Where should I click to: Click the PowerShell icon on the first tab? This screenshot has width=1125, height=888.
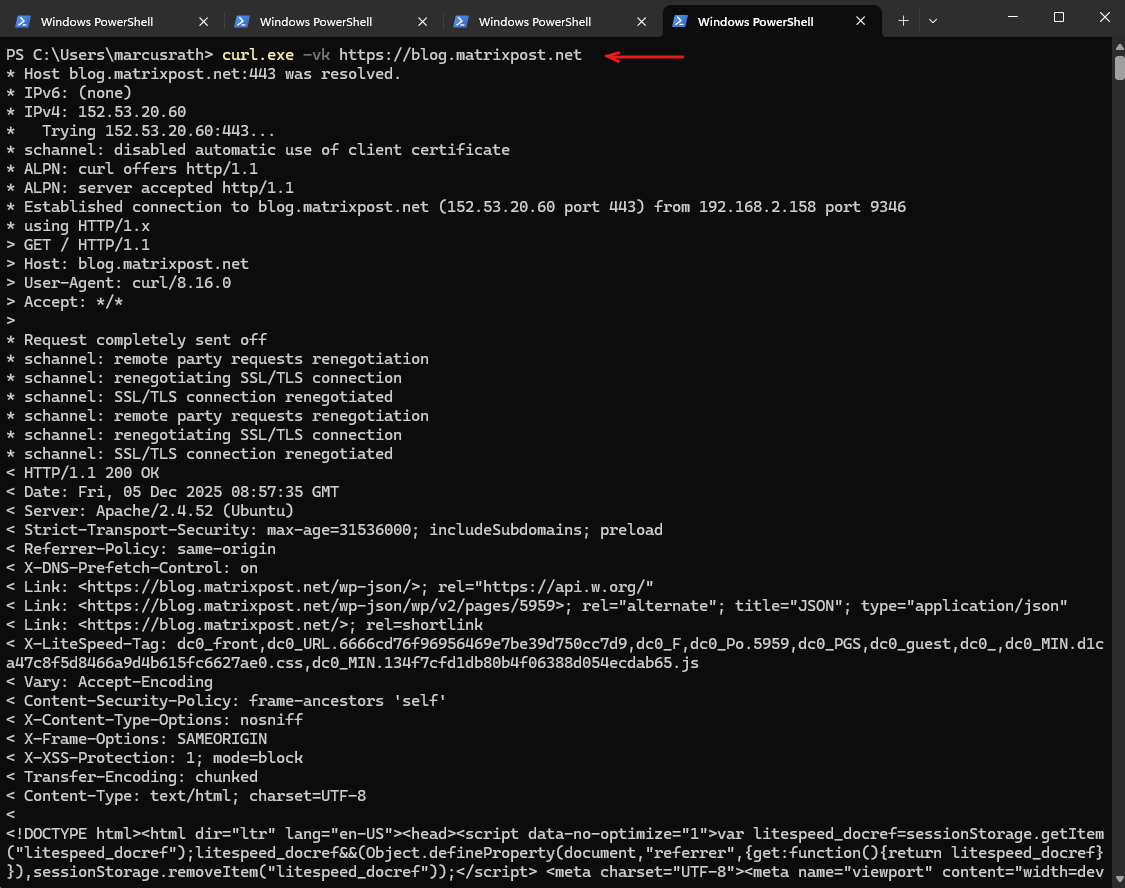click(22, 21)
